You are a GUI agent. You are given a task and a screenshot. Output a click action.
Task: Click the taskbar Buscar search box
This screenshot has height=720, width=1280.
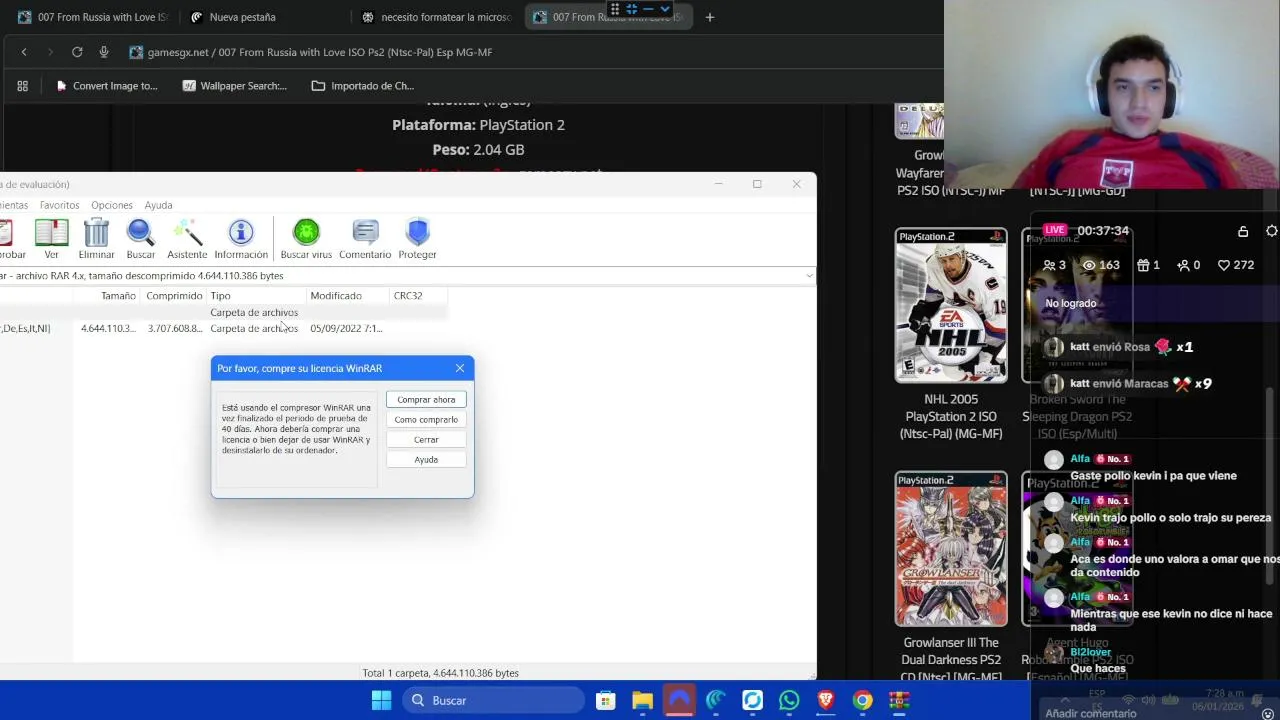tap(494, 700)
